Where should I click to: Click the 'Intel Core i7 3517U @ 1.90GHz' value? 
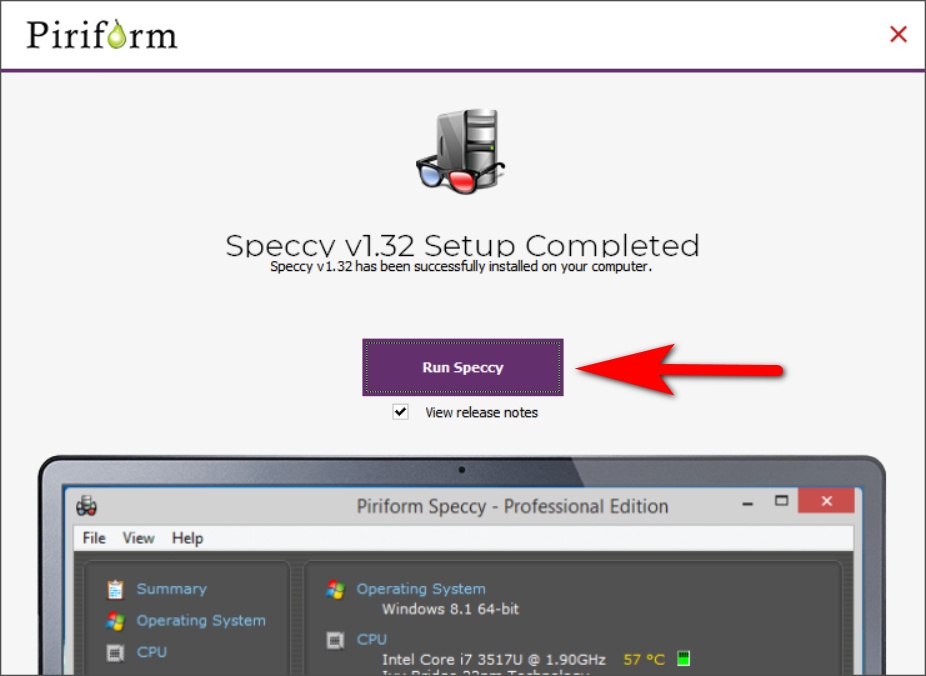(494, 659)
